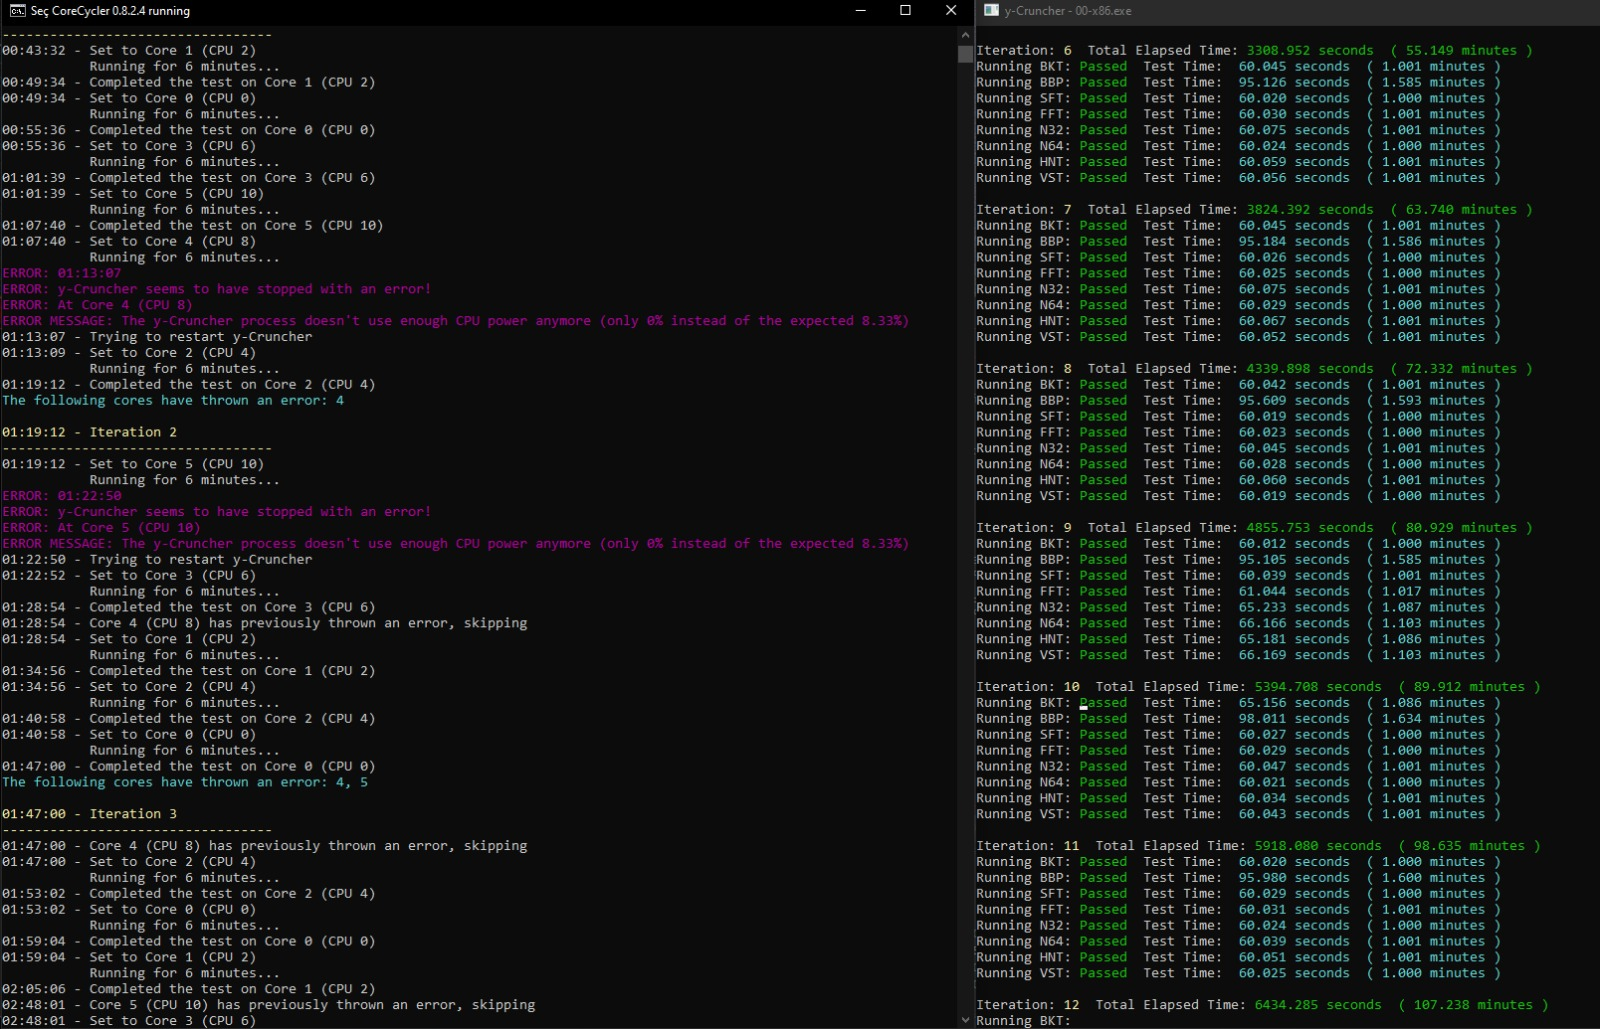Viewport: 1600px width, 1029px height.
Task: Click the Iteration 10 elapsed time line
Action: [1258, 687]
